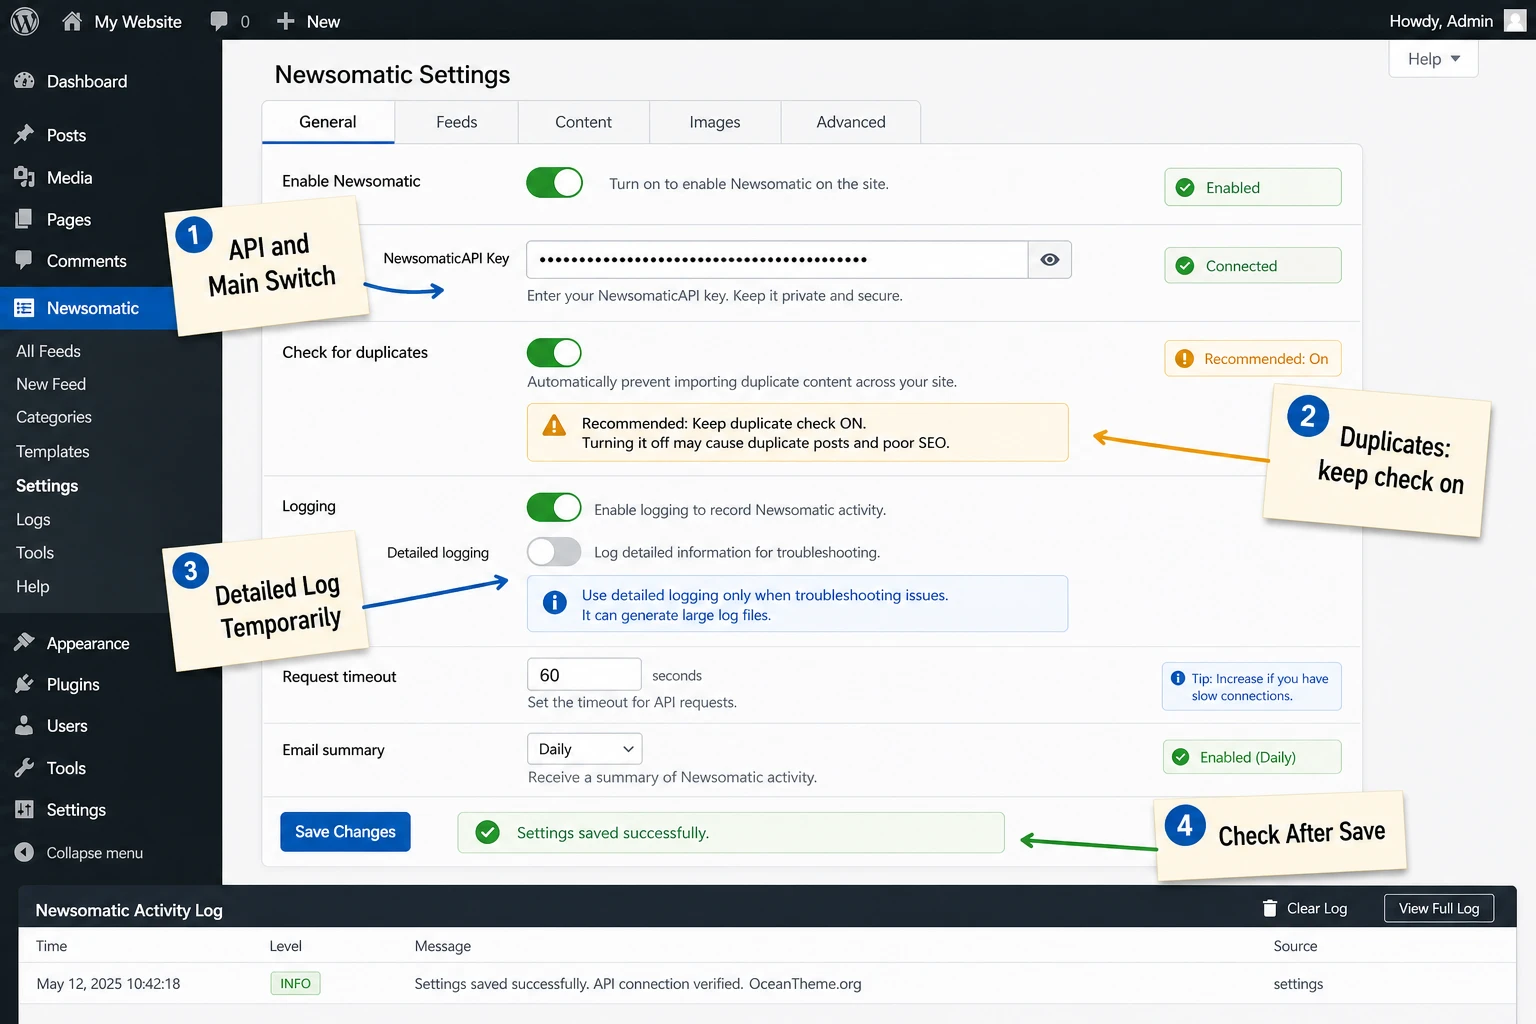The height and width of the screenshot is (1024, 1536).
Task: Open the All Feeds submenu link
Action: pos(49,351)
